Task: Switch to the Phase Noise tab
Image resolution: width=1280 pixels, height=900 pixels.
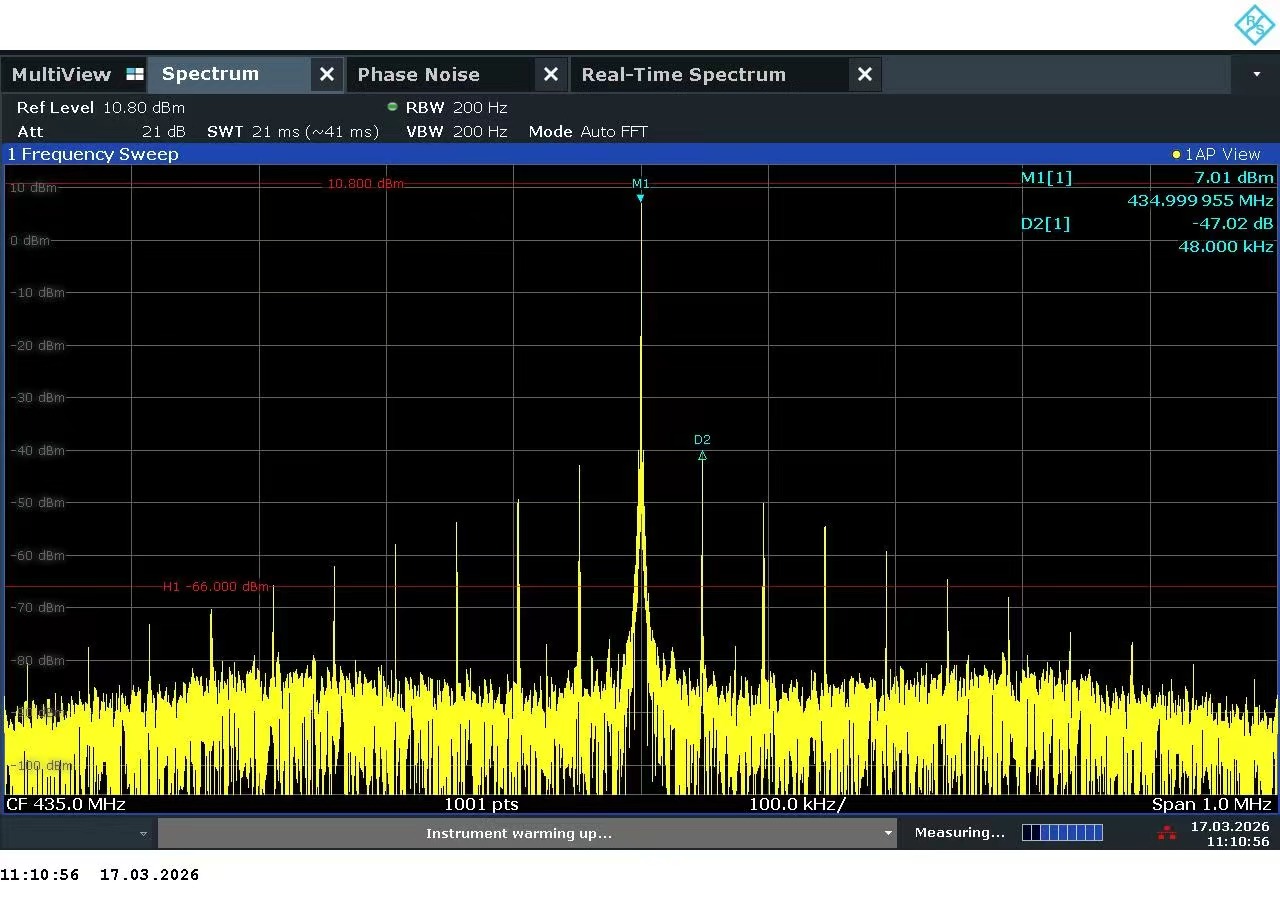Action: coord(418,75)
